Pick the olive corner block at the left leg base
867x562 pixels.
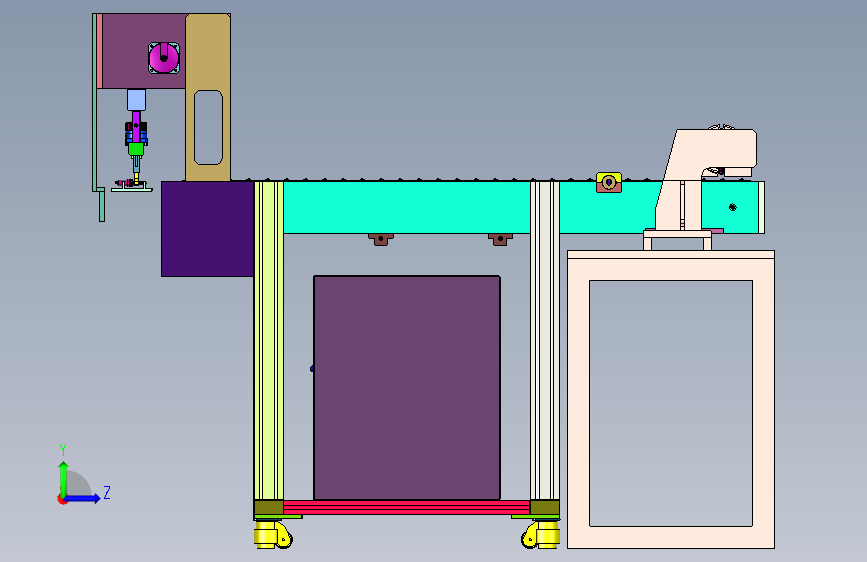click(269, 507)
